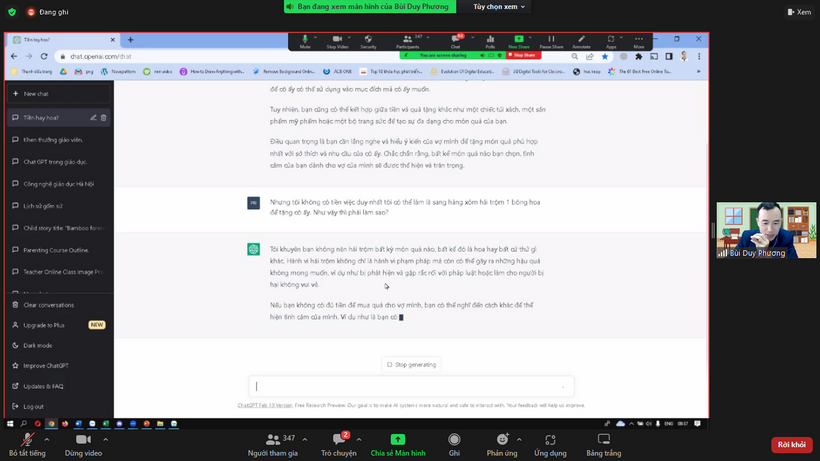820x461 pixels.
Task: Reload the chat.openai.com page
Action: (x=44, y=56)
